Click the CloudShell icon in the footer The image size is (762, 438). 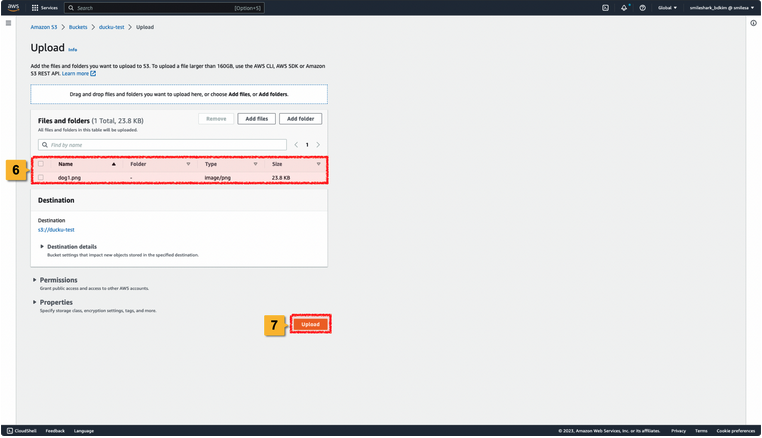10,431
